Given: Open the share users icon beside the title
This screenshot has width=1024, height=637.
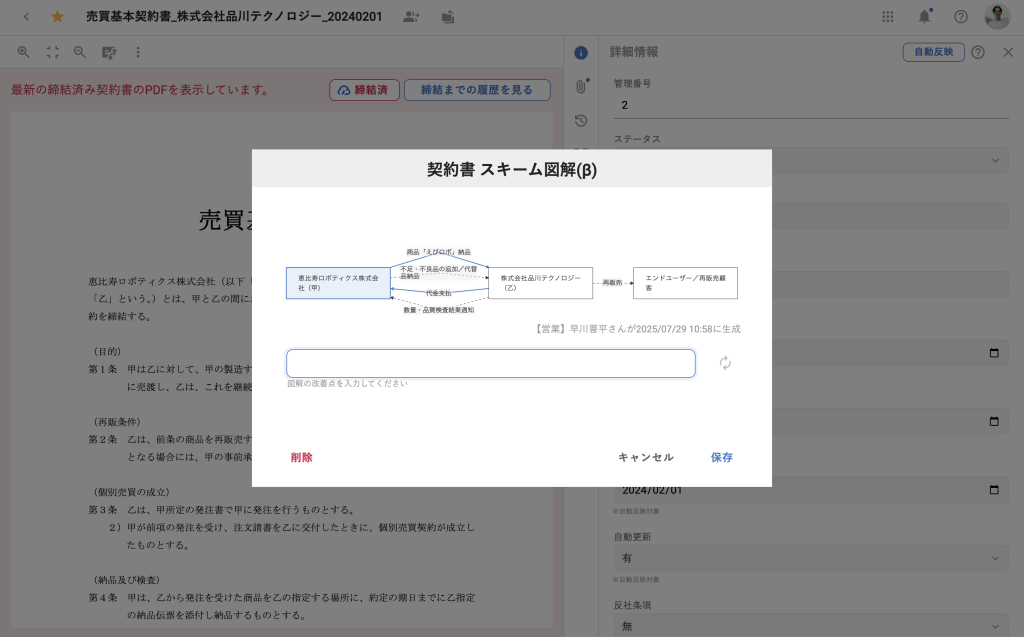Looking at the screenshot, I should coord(411,17).
